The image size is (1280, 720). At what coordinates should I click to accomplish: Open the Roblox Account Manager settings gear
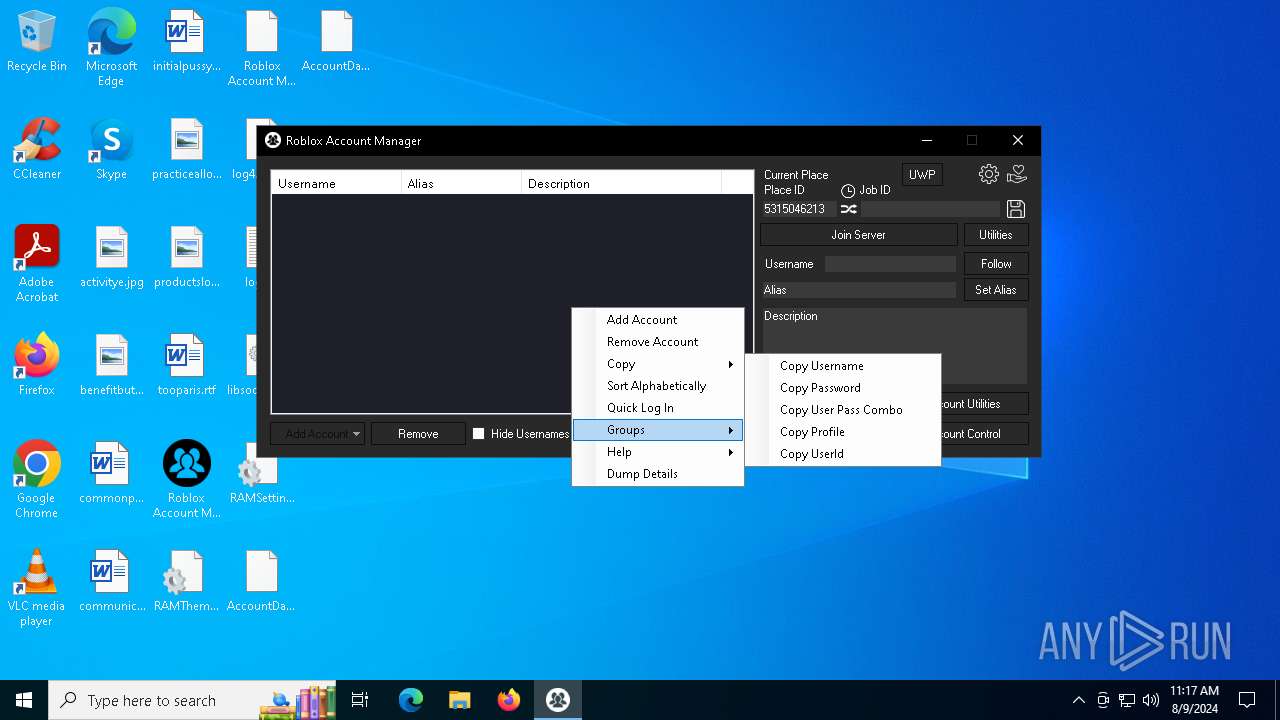pos(988,174)
